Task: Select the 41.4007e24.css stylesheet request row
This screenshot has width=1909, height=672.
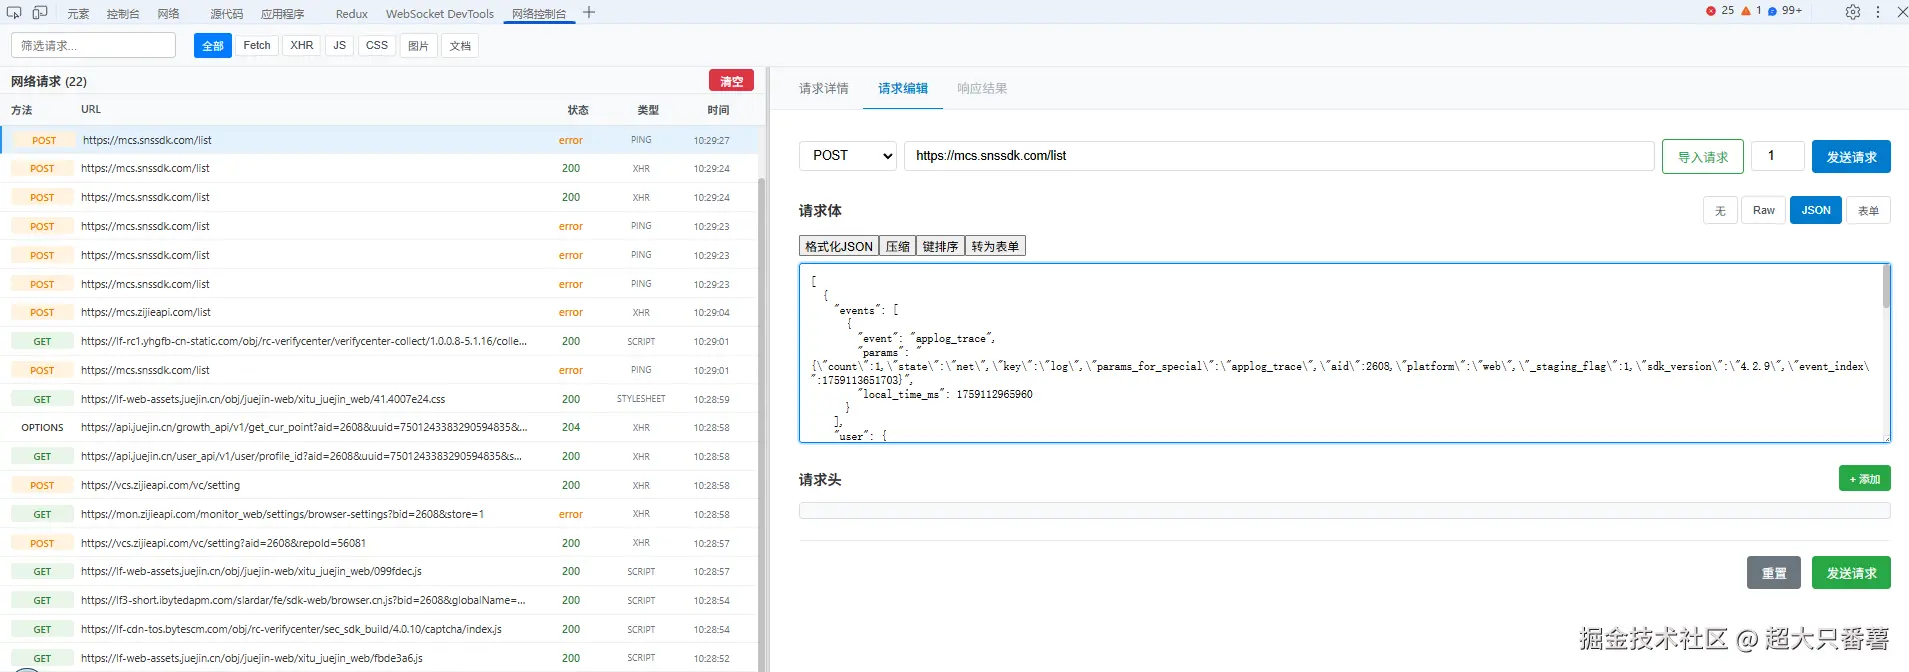Action: pyautogui.click(x=379, y=399)
